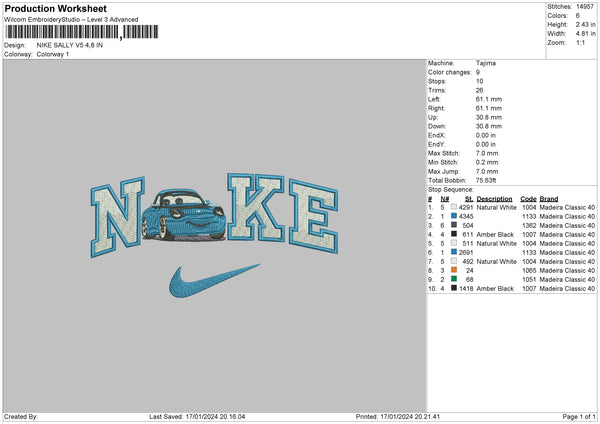Click the Up value '30.8 mm'
The height and width of the screenshot is (424, 600).
(x=489, y=117)
